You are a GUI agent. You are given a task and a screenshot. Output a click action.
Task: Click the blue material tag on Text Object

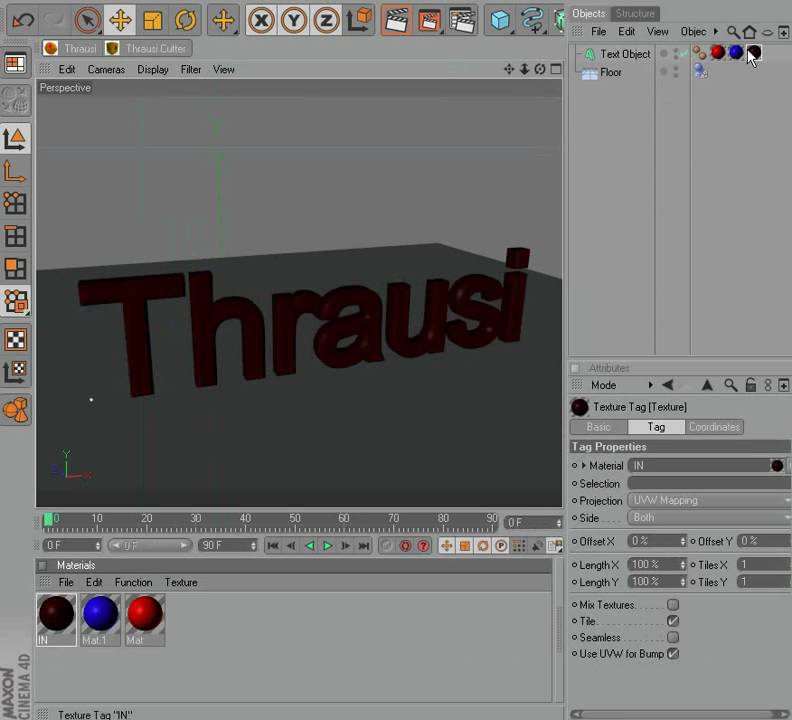coord(736,52)
